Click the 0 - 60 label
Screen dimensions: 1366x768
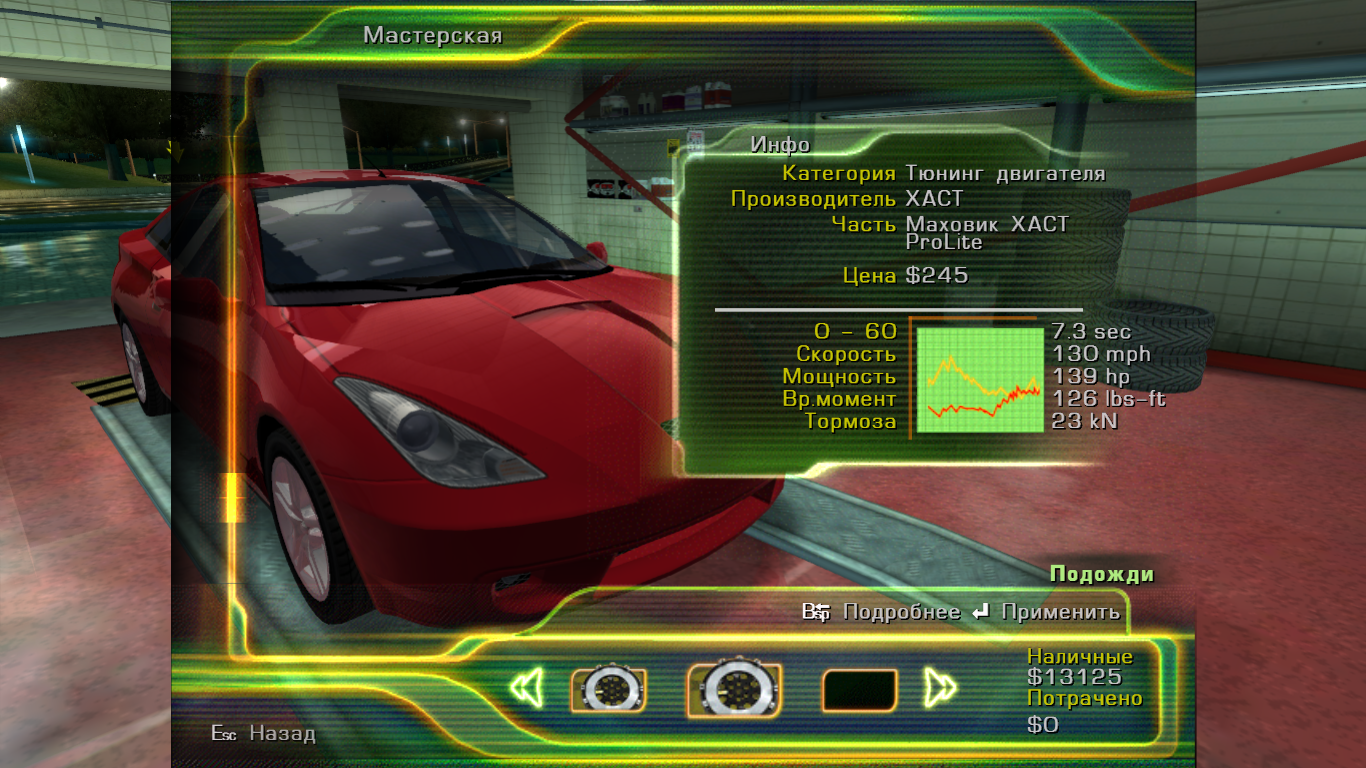click(x=855, y=331)
